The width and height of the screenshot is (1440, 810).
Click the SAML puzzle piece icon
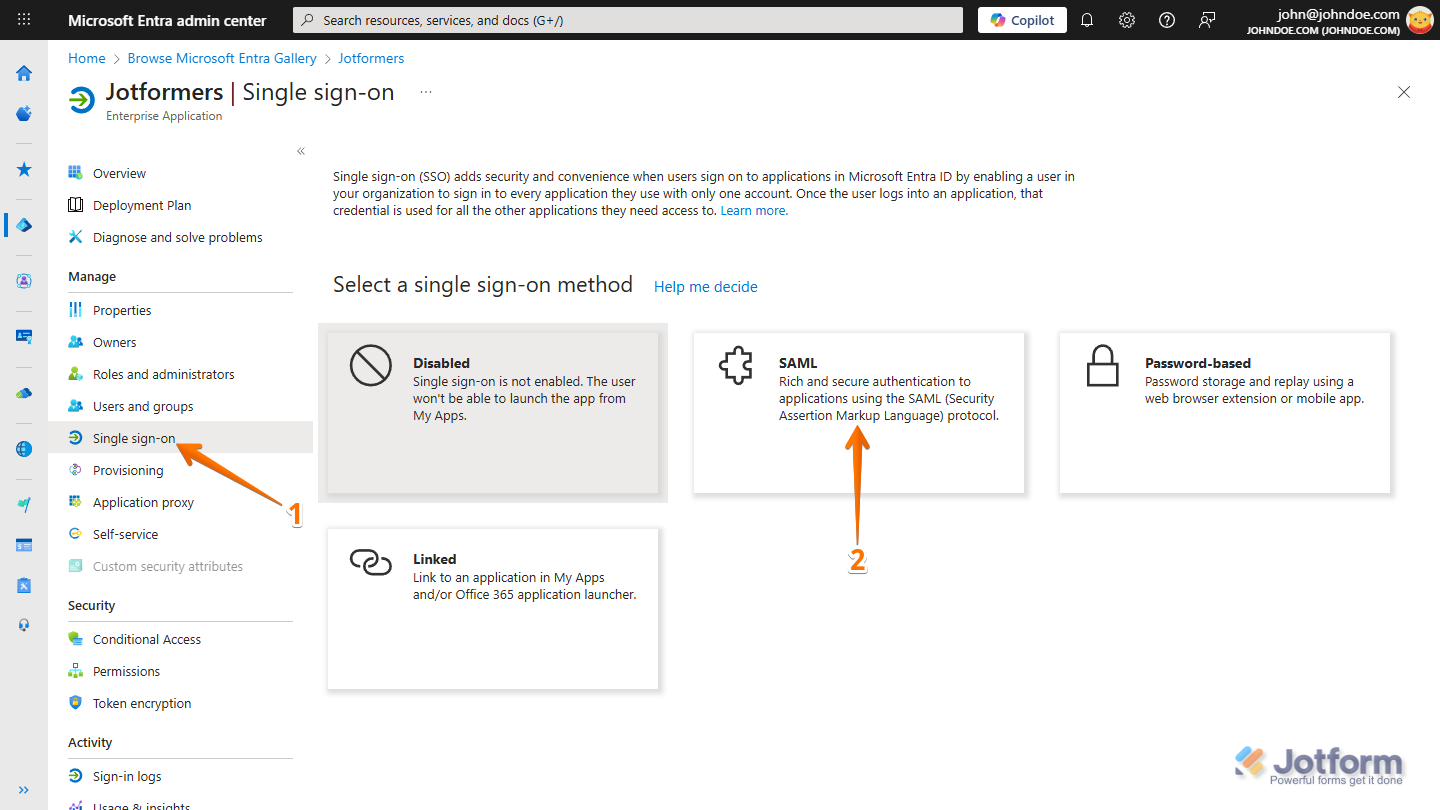tap(736, 366)
